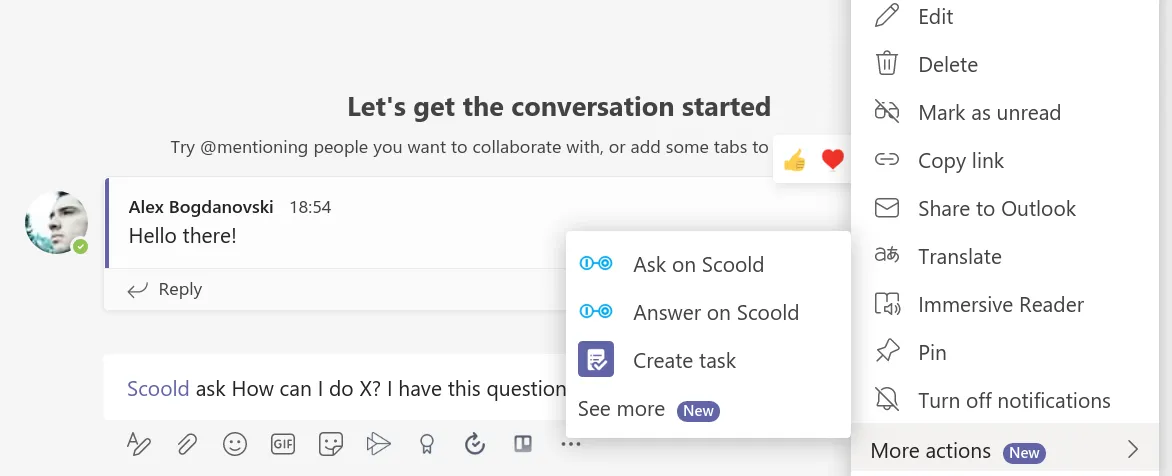Image resolution: width=1172 pixels, height=476 pixels.
Task: Open the Sticker picker icon
Action: click(331, 444)
